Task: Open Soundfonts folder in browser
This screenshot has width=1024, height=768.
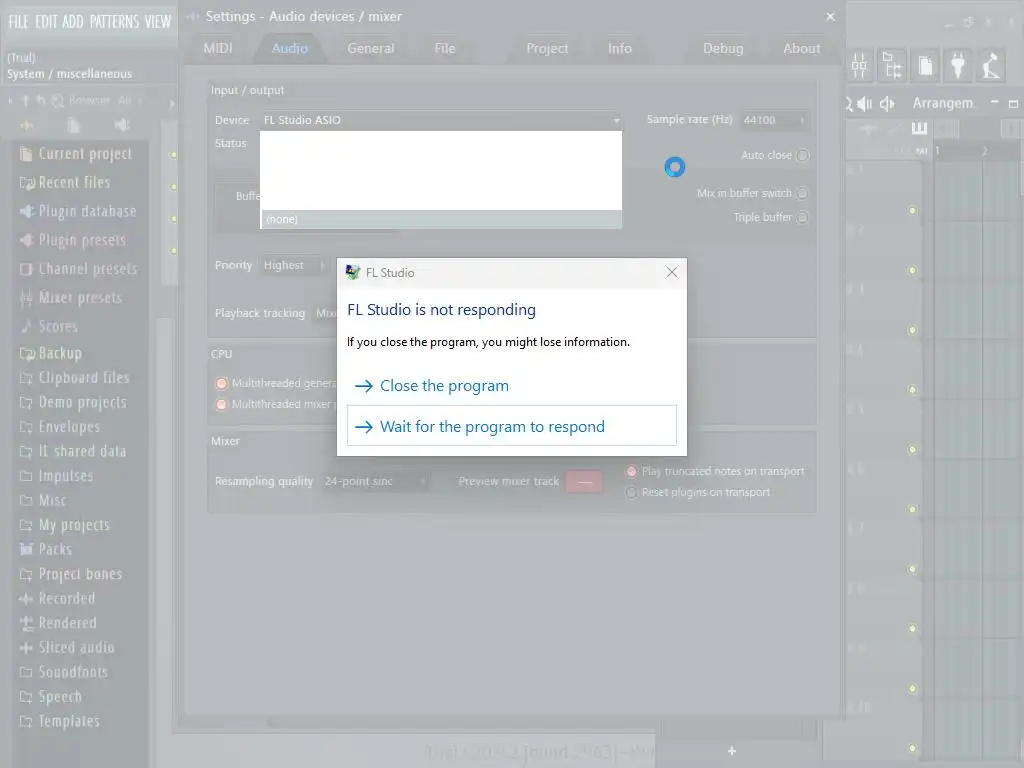Action: click(x=63, y=672)
